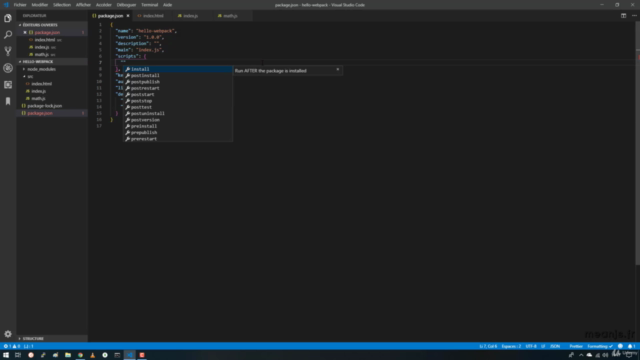Viewport: 640px width, 360px height.
Task: Open VLC from the taskbar
Action: point(93,355)
